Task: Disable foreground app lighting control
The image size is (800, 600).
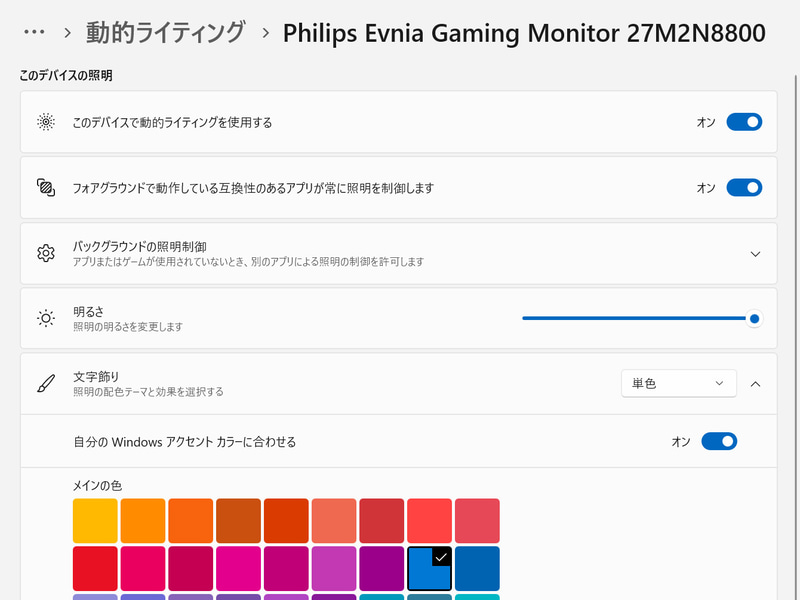Action: (x=744, y=187)
